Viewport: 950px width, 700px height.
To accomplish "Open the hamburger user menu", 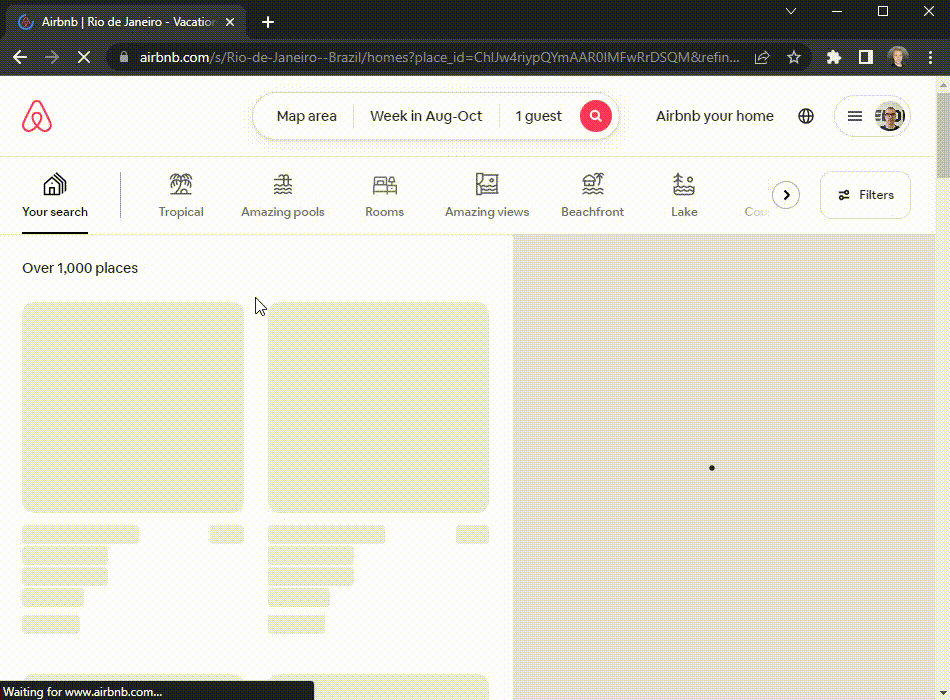I will pos(854,116).
